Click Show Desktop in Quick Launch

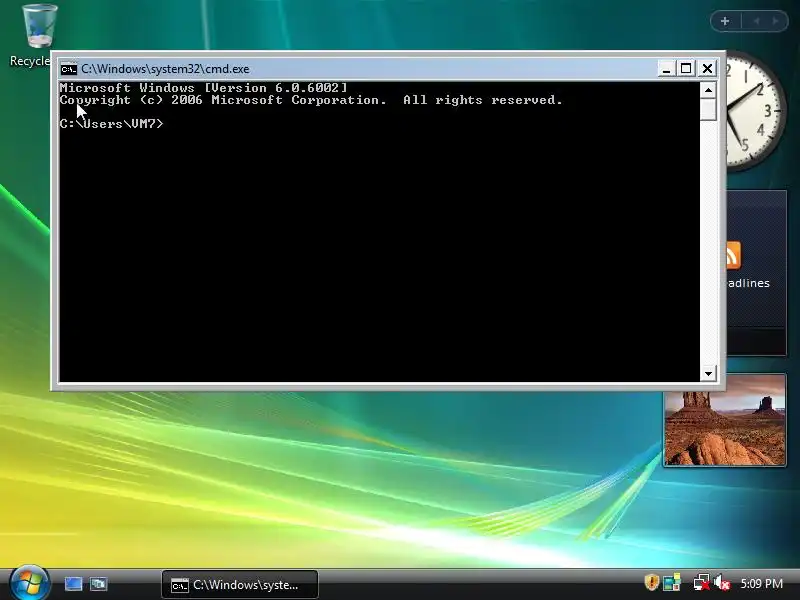click(x=73, y=584)
